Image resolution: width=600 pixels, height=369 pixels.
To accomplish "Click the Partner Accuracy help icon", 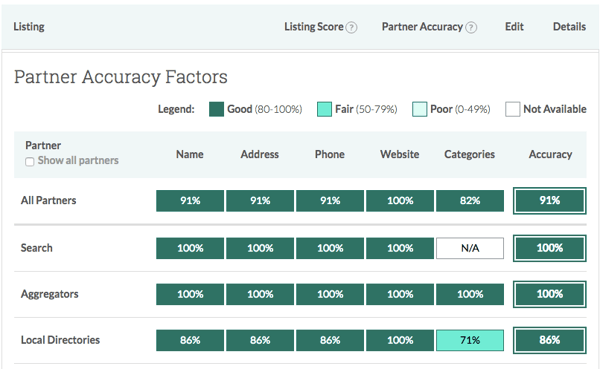I will coord(471,28).
